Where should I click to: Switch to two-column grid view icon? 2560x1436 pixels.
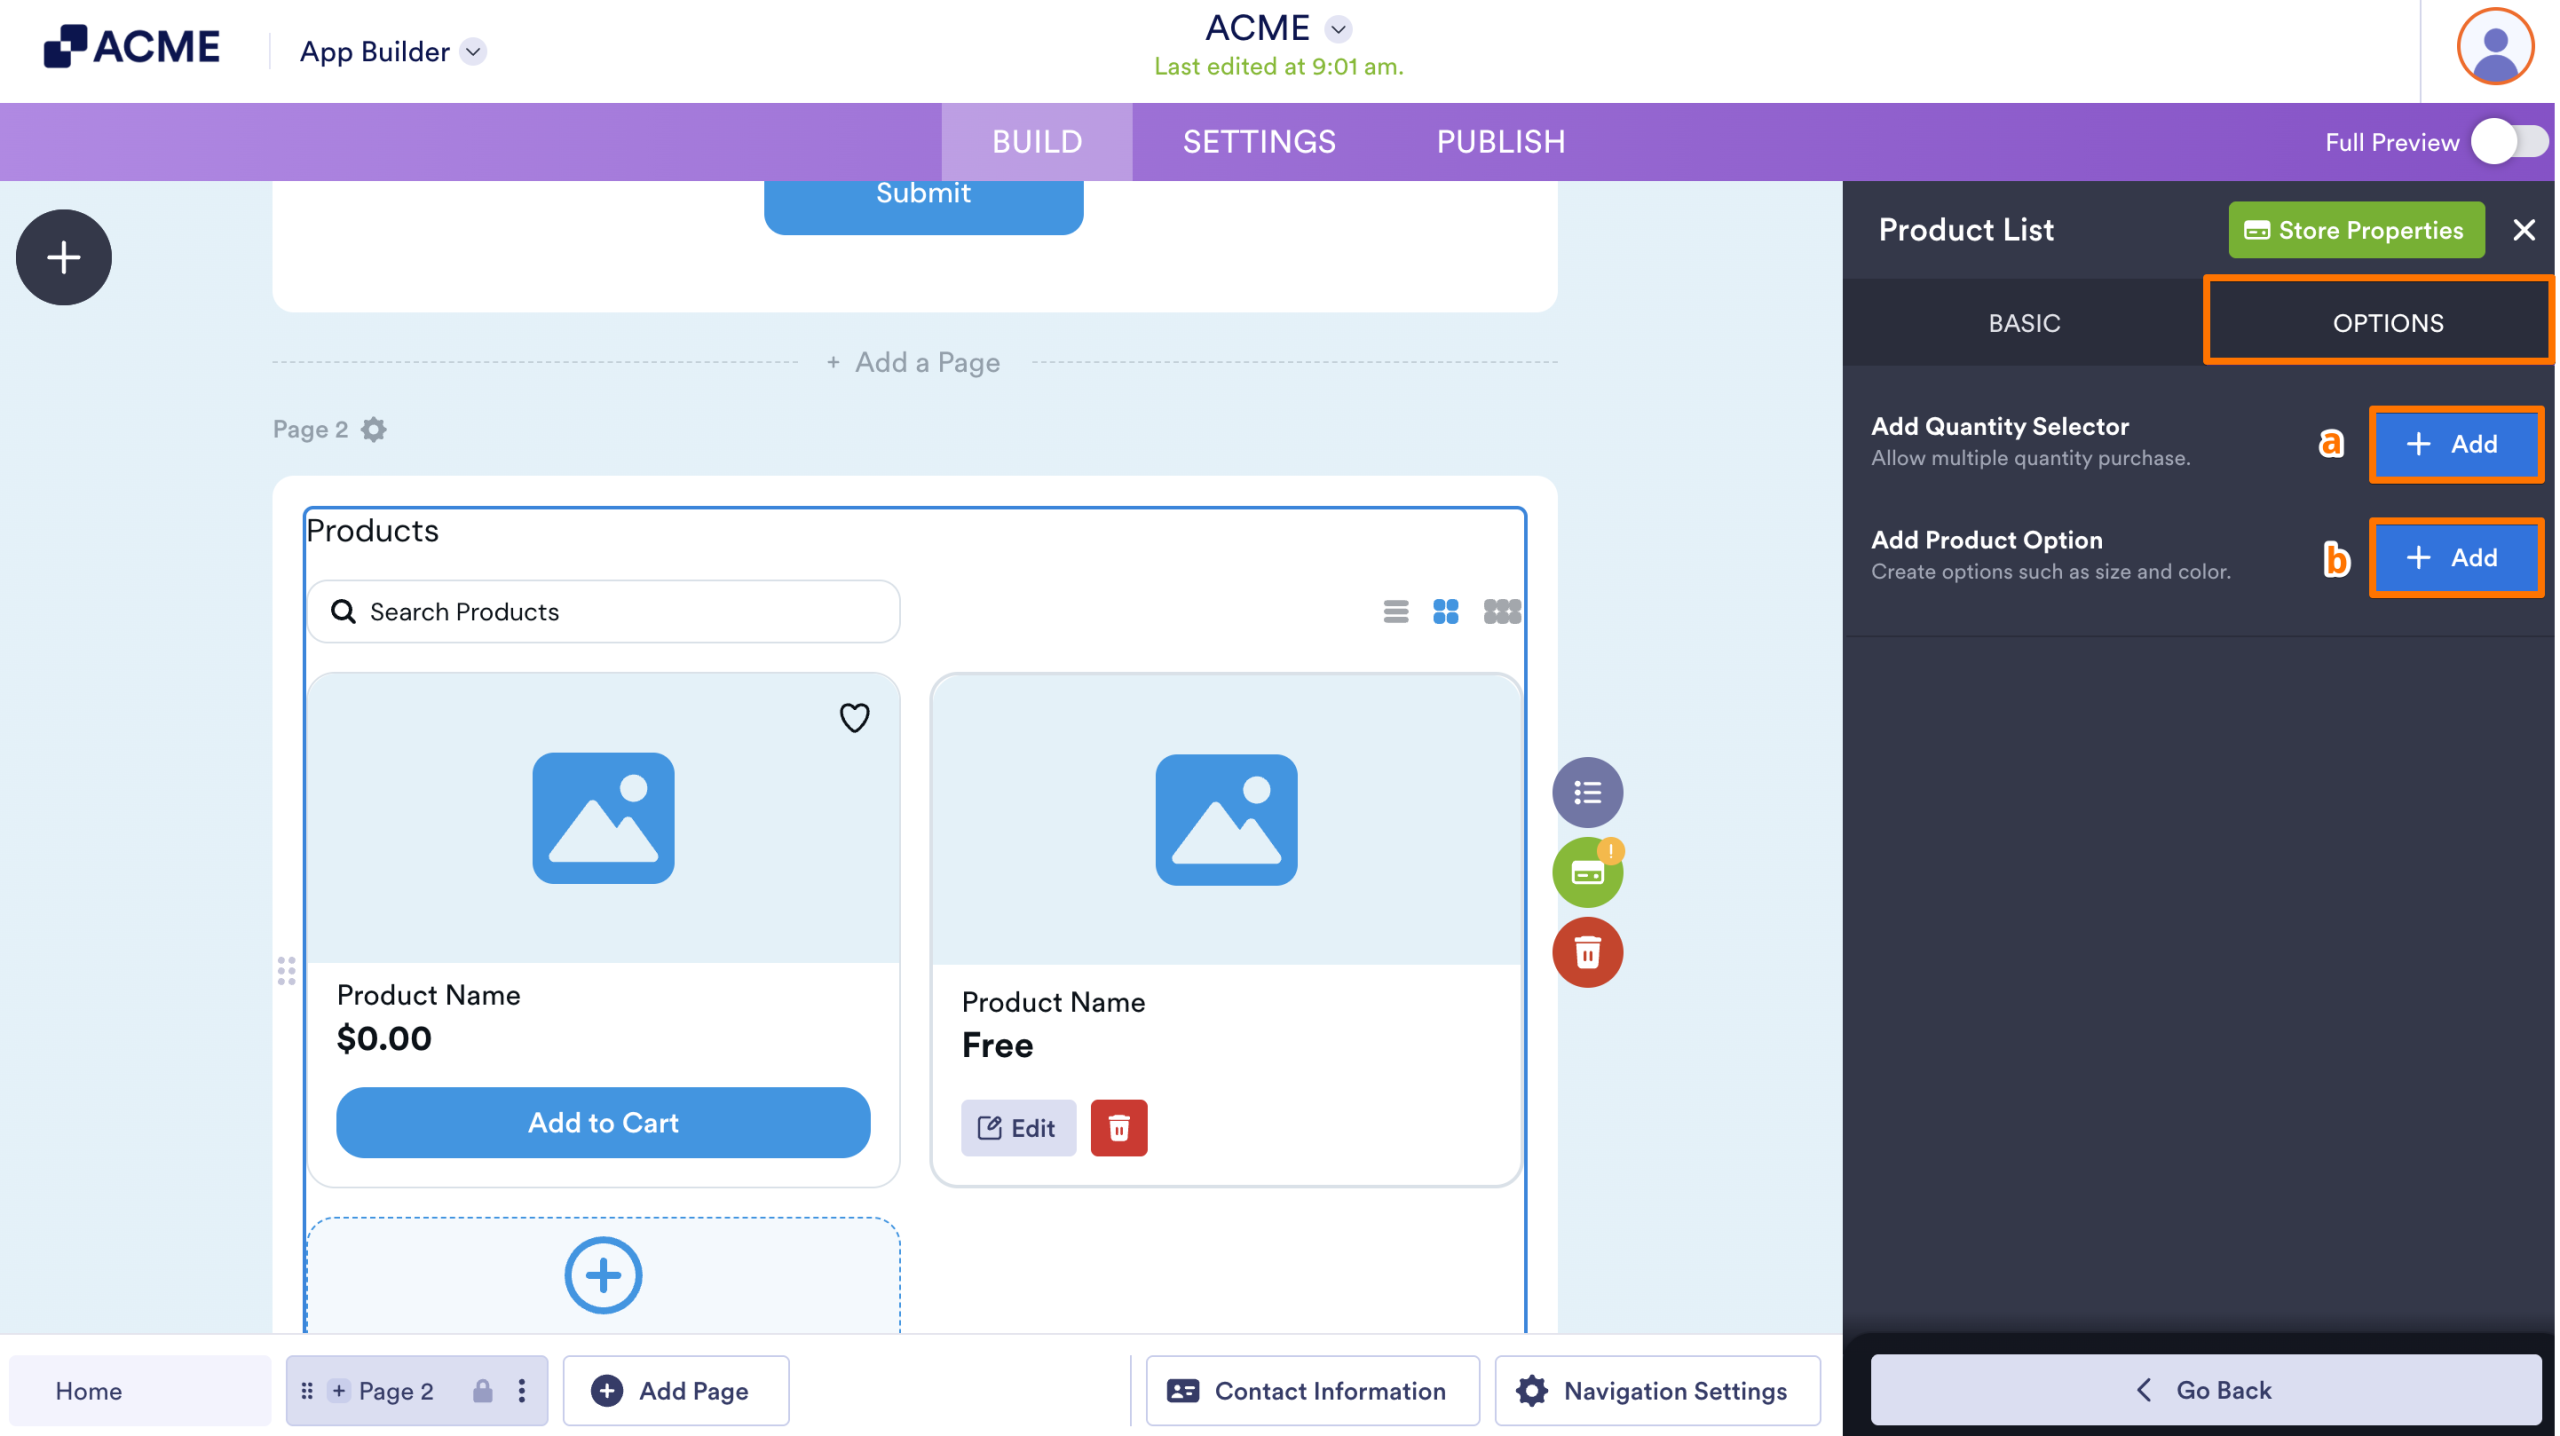1448,612
